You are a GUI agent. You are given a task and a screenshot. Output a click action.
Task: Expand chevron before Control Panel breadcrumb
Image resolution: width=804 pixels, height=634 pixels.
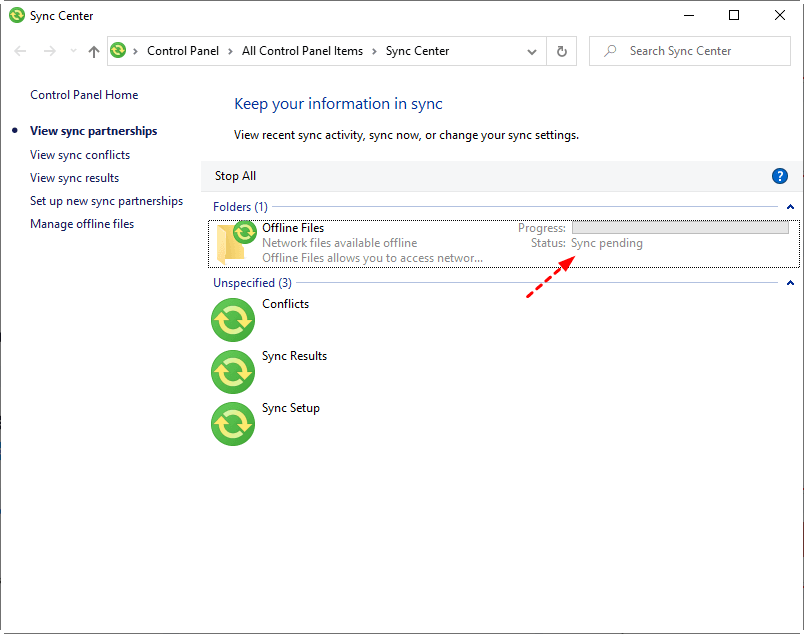[x=135, y=51]
